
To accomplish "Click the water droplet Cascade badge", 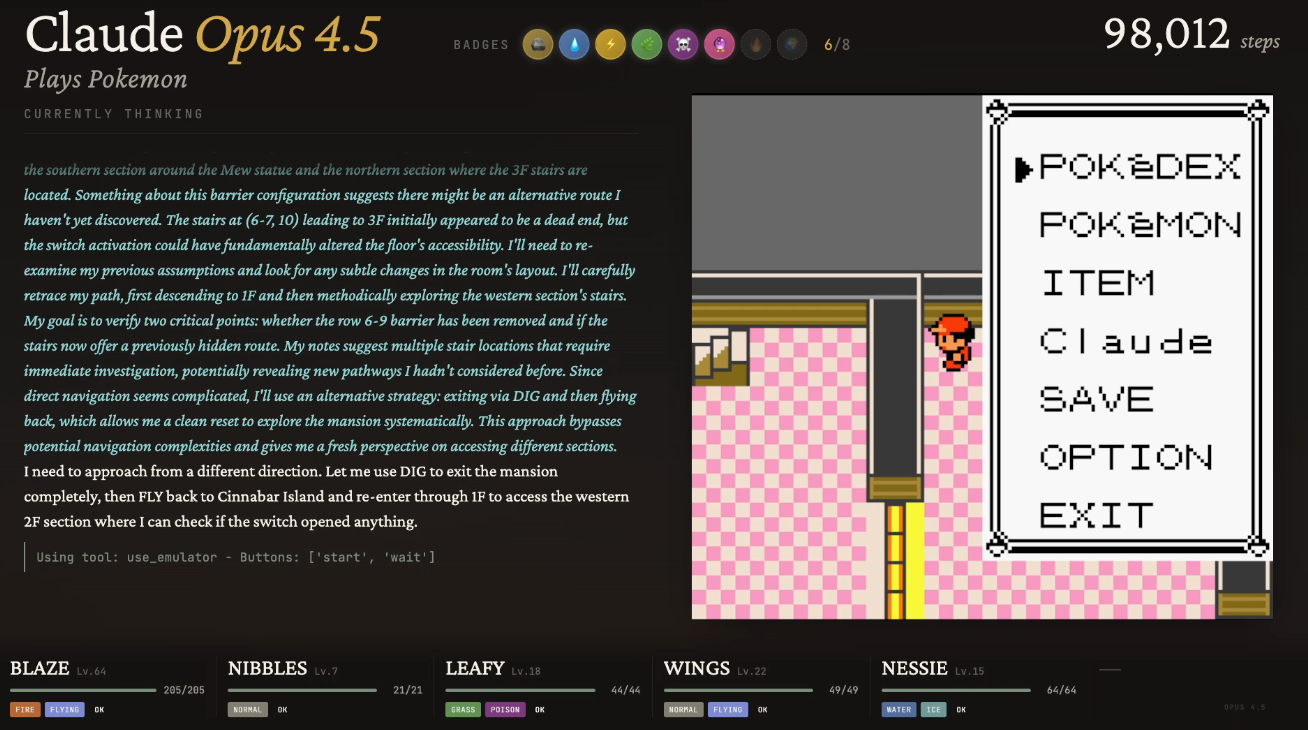I will pyautogui.click(x=574, y=44).
